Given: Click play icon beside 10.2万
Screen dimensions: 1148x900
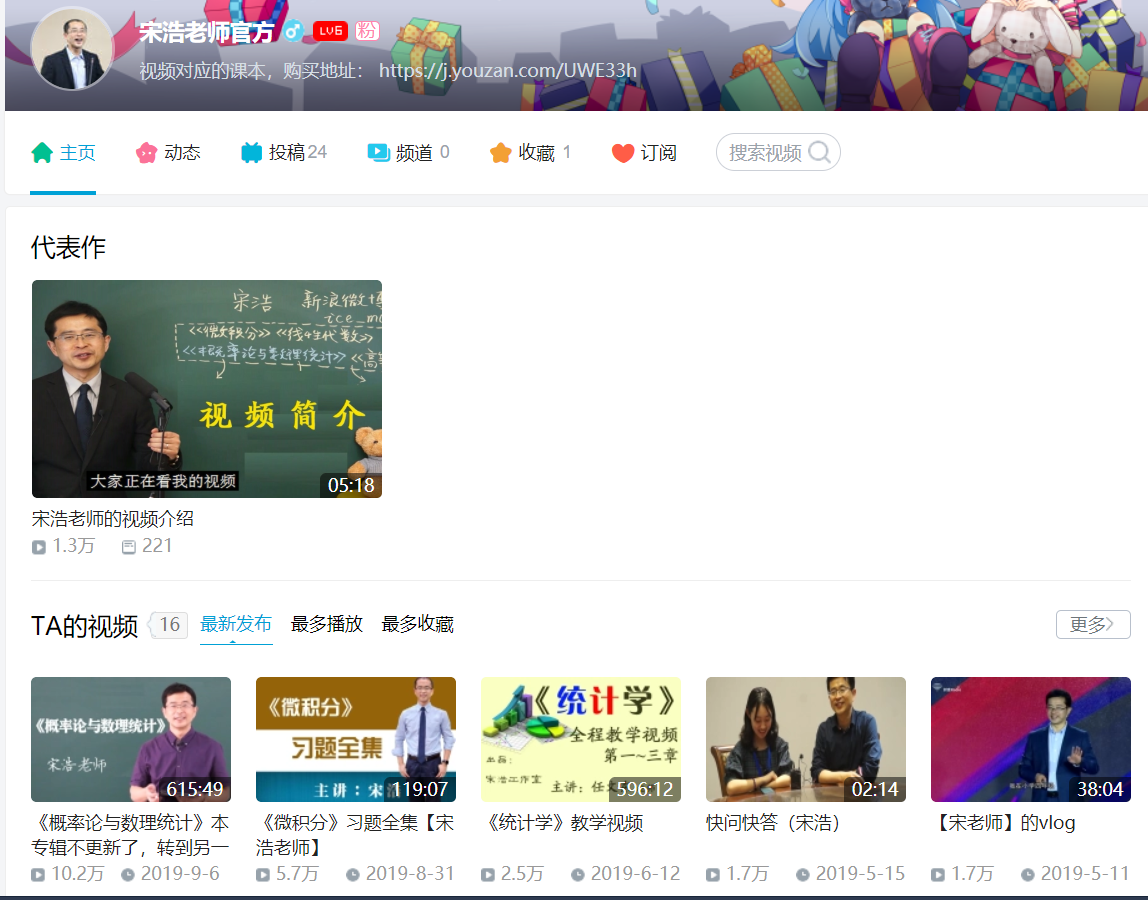Looking at the screenshot, I should pyautogui.click(x=38, y=874).
